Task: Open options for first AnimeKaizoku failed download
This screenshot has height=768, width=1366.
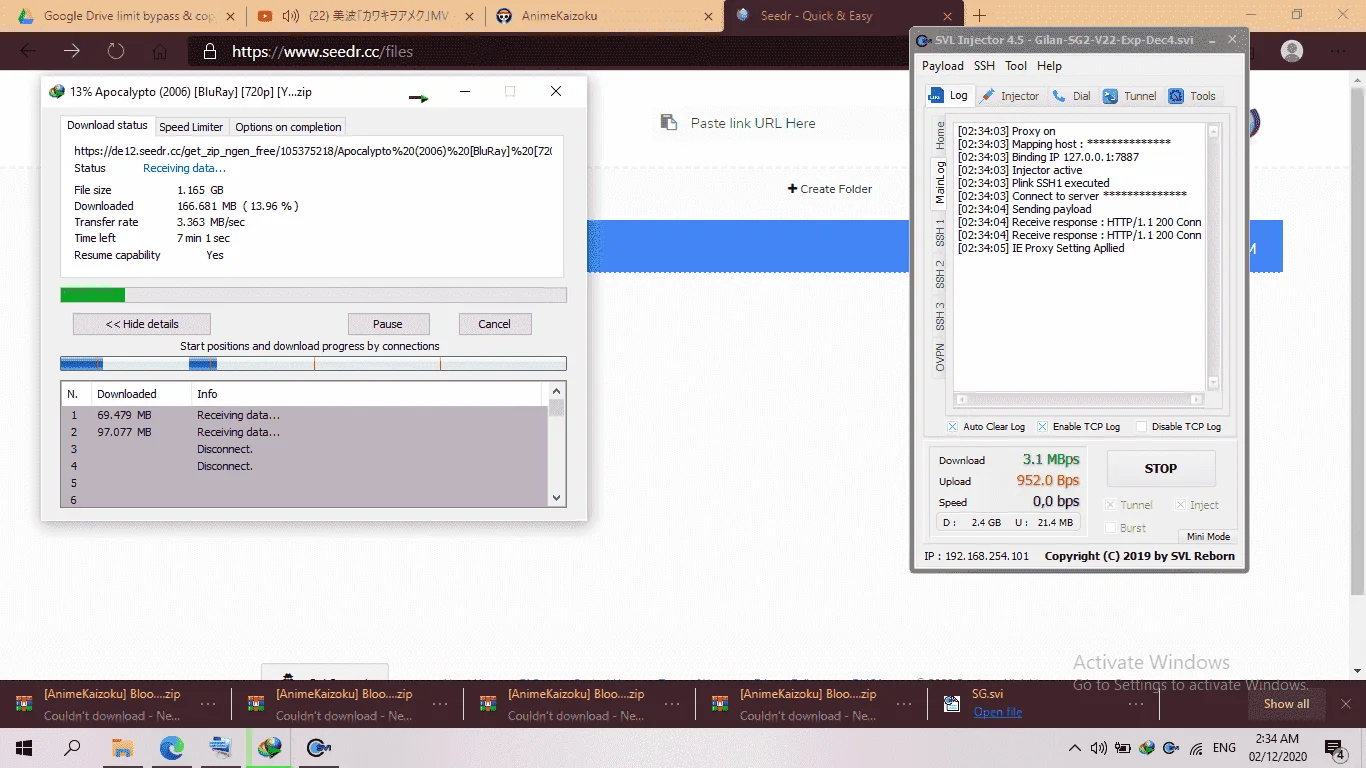Action: (208, 703)
